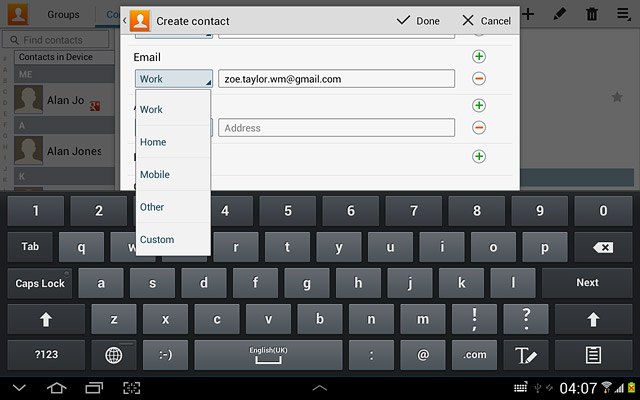Add another email field with green plus
The height and width of the screenshot is (400, 640).
pyautogui.click(x=479, y=56)
